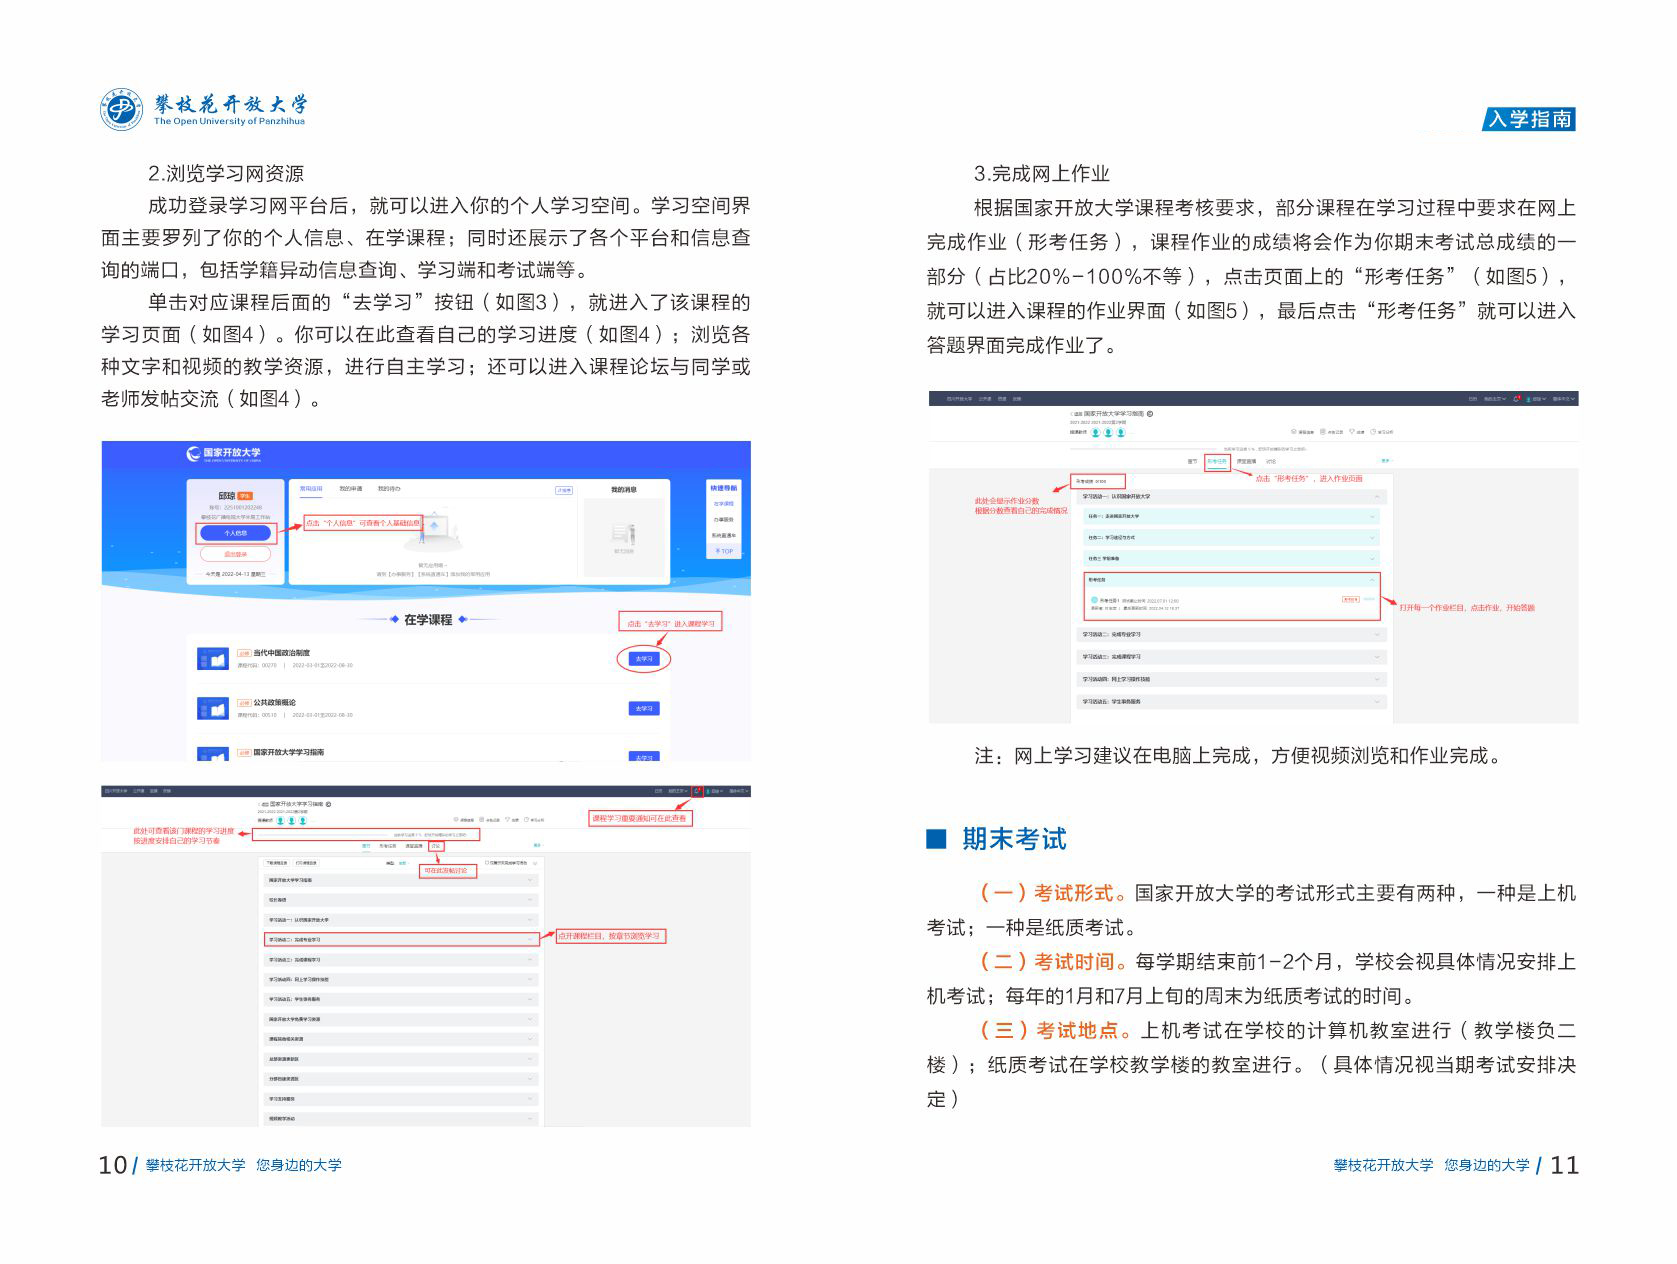
Task: Expand the 学习活动三：完成课程学习 row in the chapter list
Action: (401, 960)
